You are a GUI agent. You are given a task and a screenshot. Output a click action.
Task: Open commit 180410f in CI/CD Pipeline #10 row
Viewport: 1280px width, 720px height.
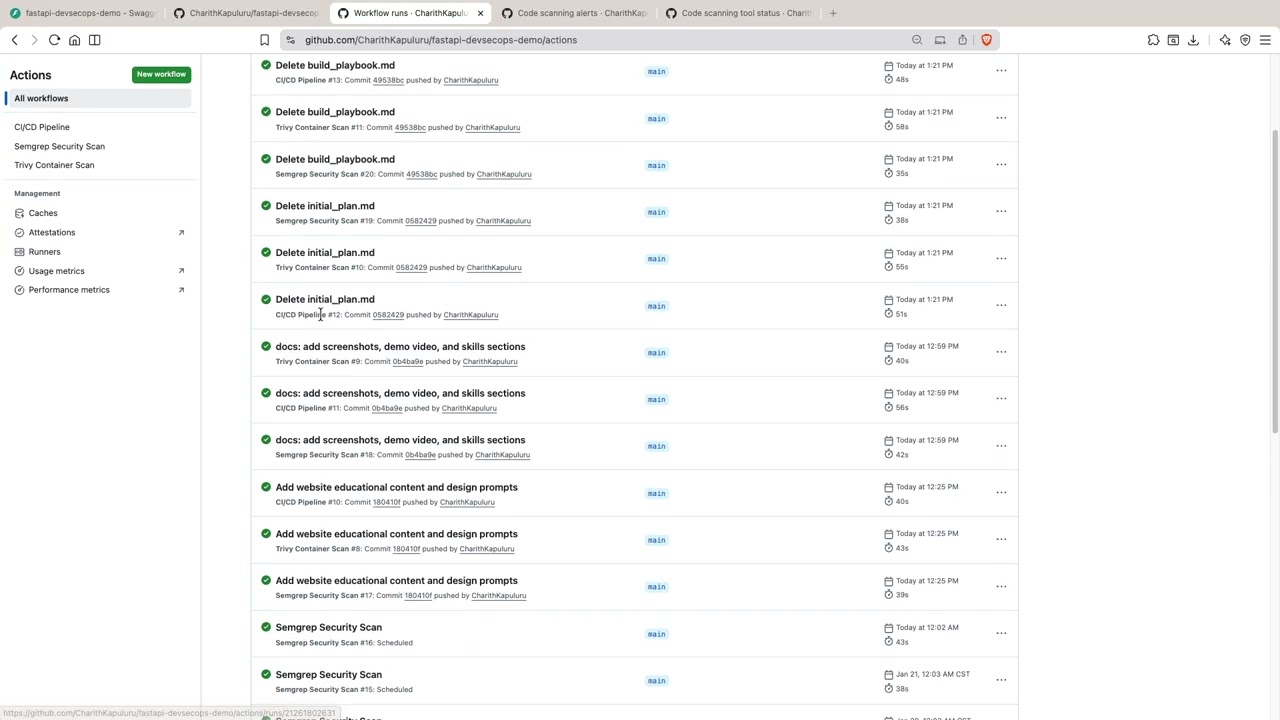click(x=386, y=502)
